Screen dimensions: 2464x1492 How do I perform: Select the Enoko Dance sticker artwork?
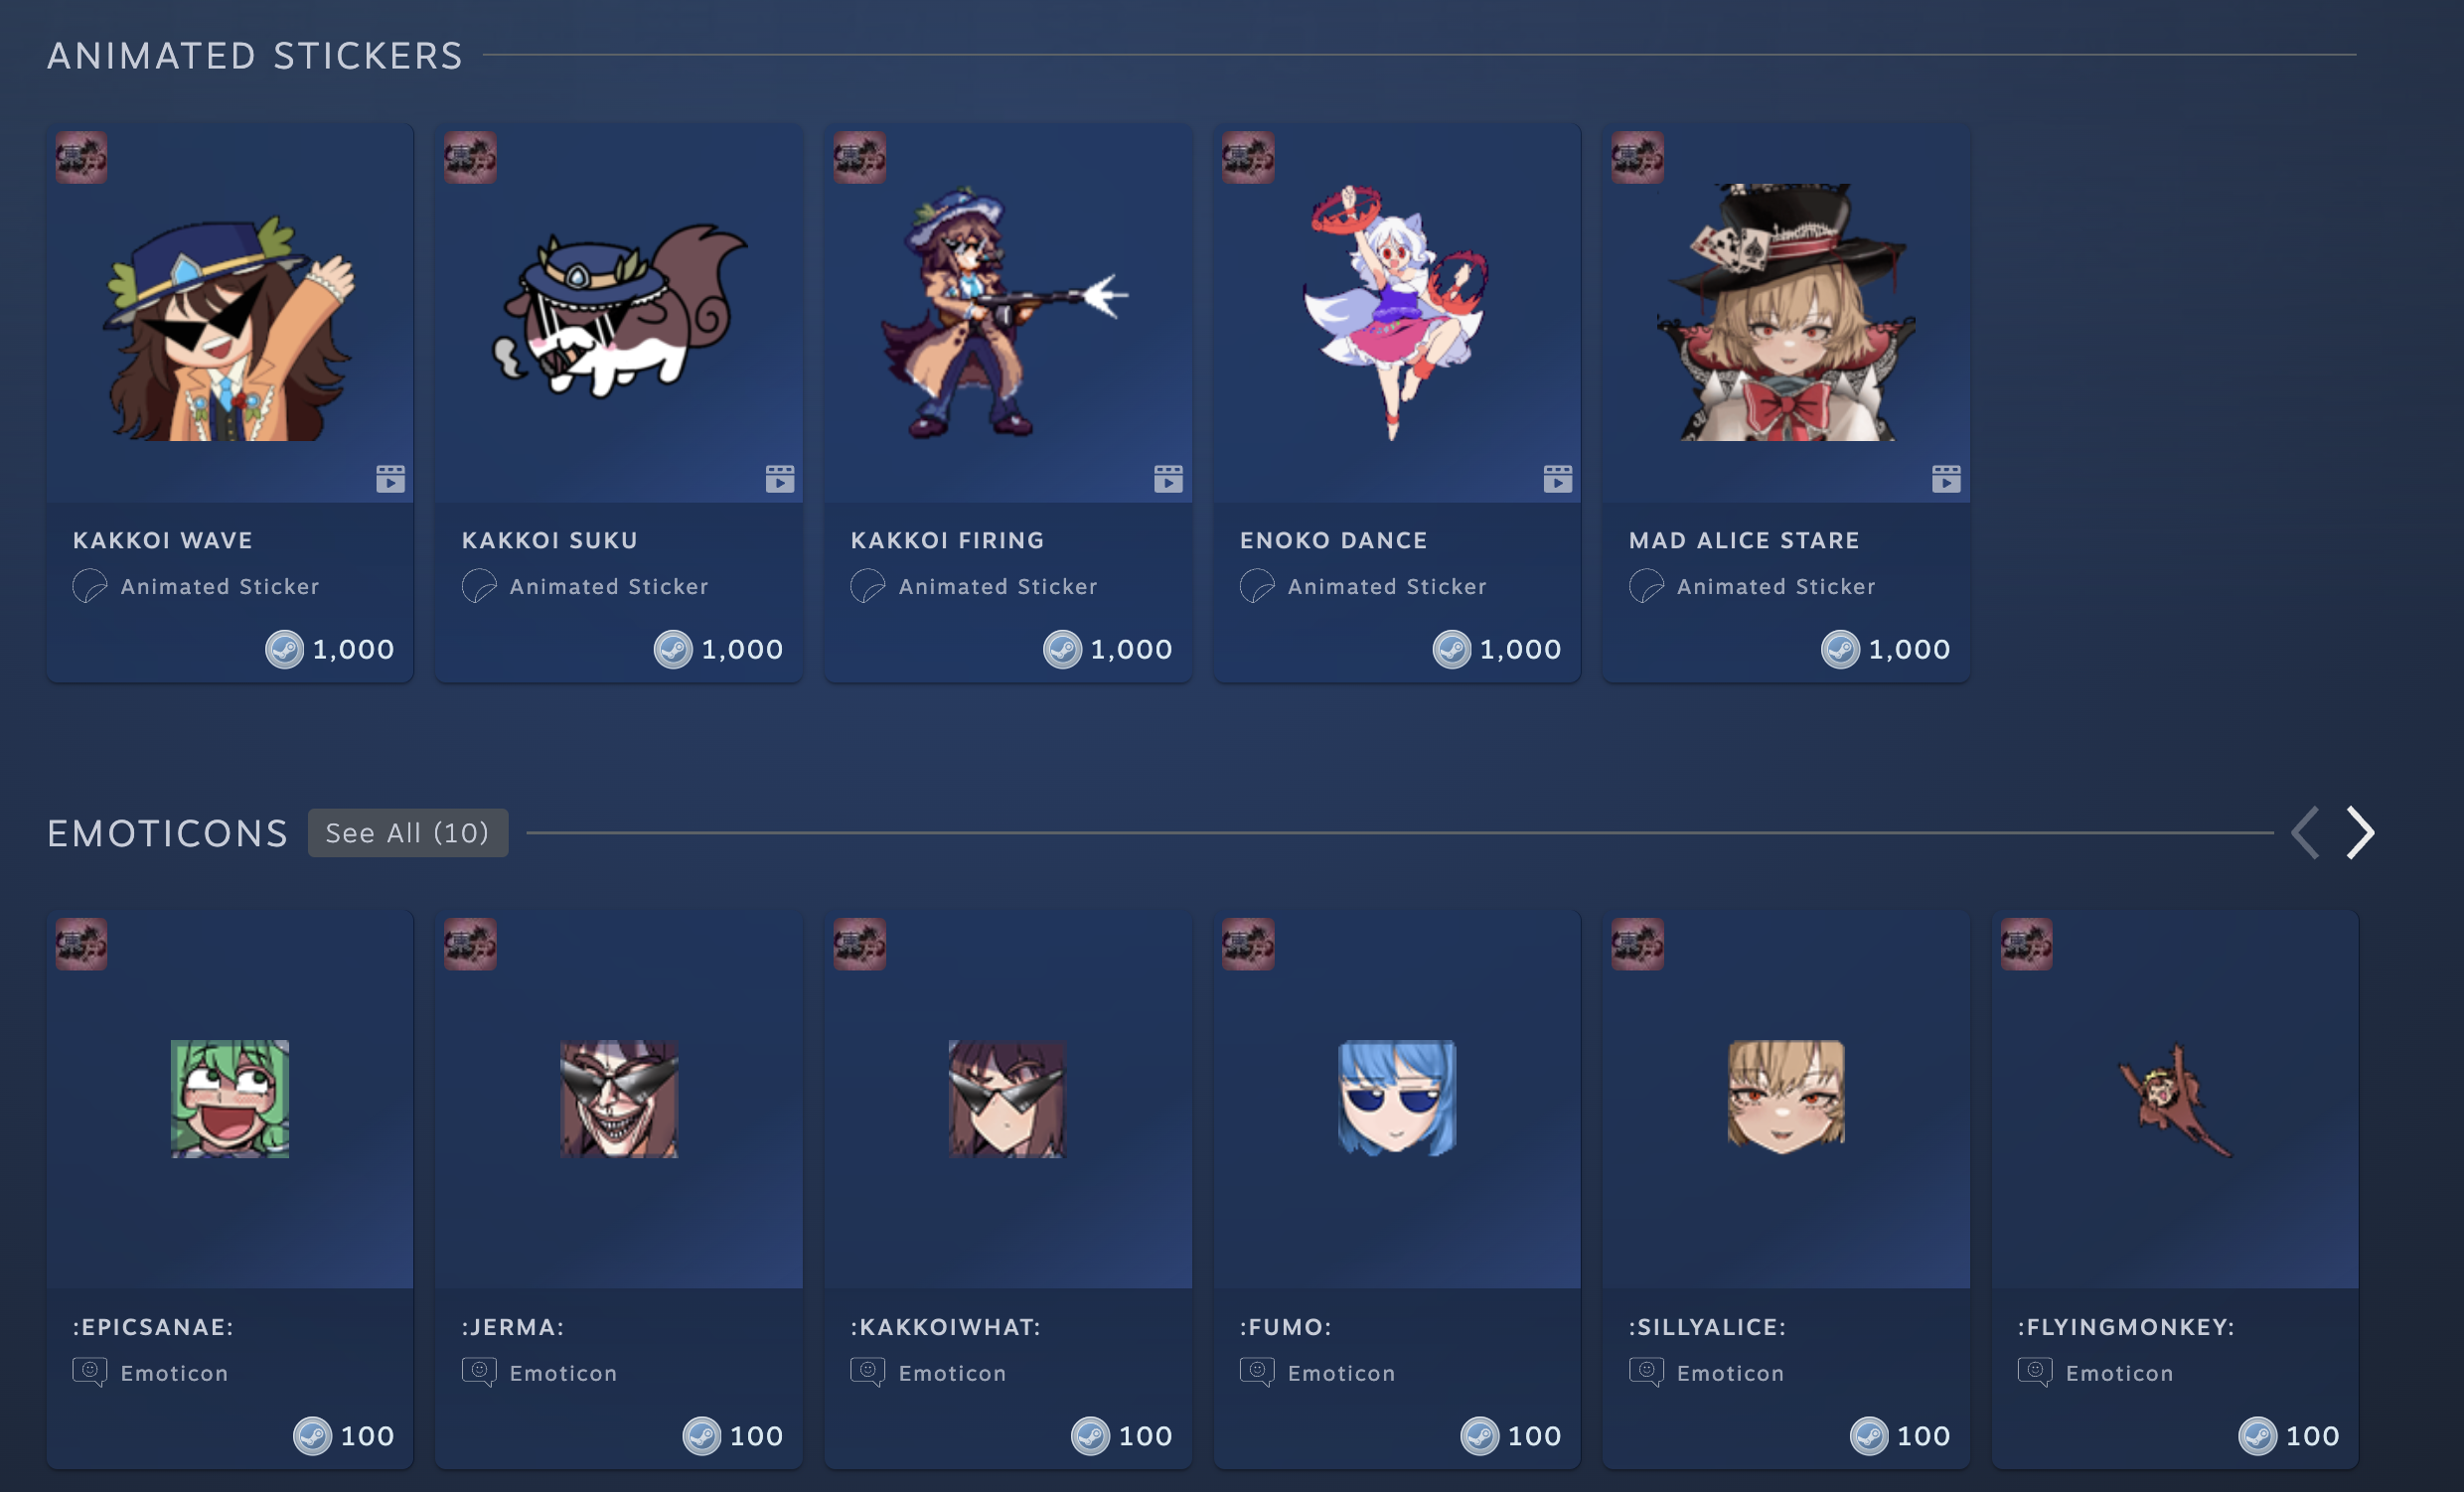coord(1397,312)
